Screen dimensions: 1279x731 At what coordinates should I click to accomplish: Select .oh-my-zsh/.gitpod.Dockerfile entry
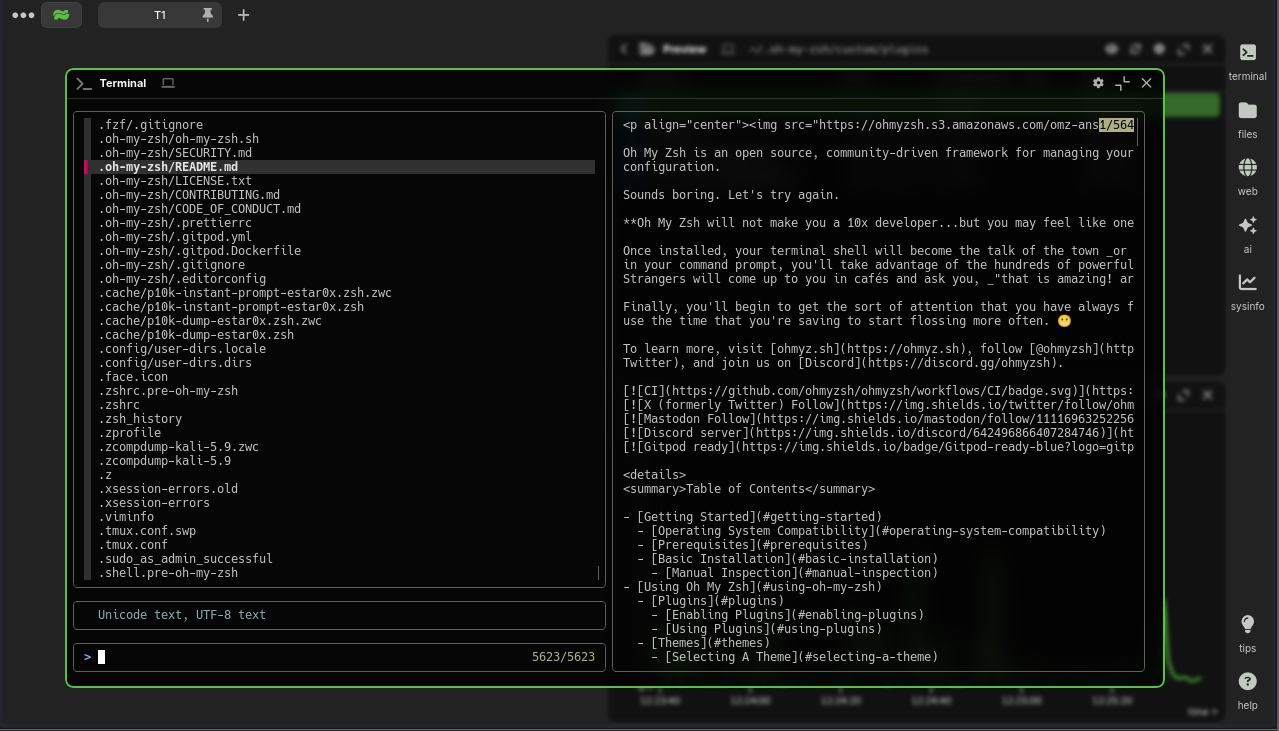click(200, 251)
